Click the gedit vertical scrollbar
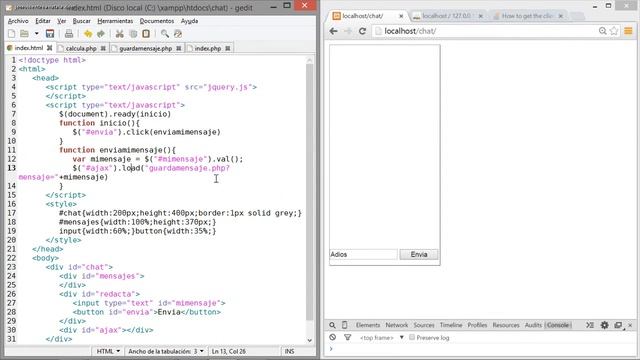Image resolution: width=640 pixels, height=360 pixels. pyautogui.click(x=309, y=192)
